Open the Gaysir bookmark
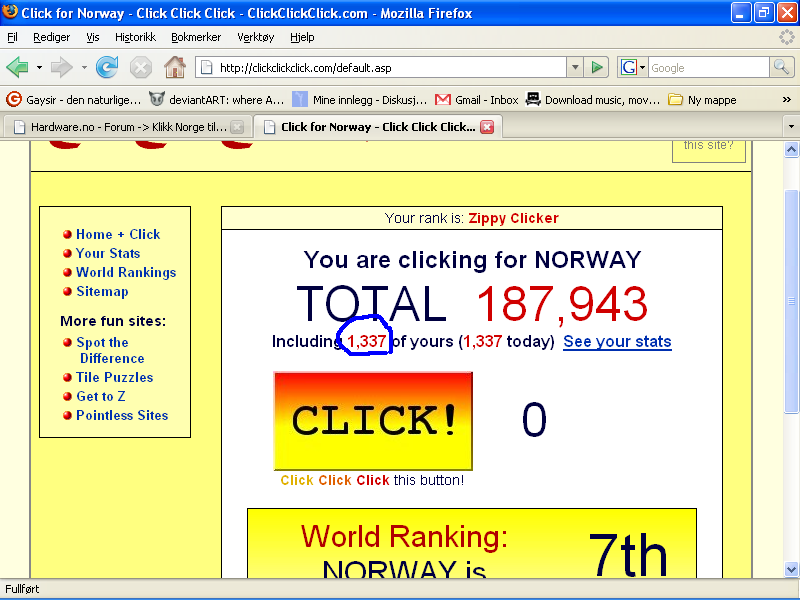 73,100
